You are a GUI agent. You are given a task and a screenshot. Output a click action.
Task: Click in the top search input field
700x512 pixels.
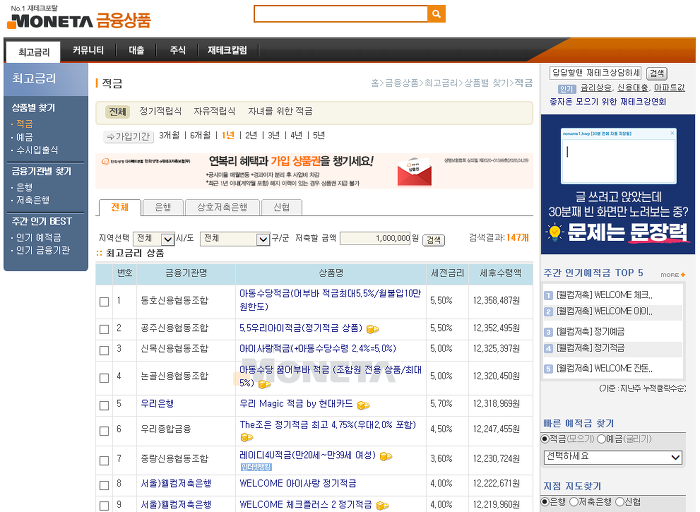341,14
